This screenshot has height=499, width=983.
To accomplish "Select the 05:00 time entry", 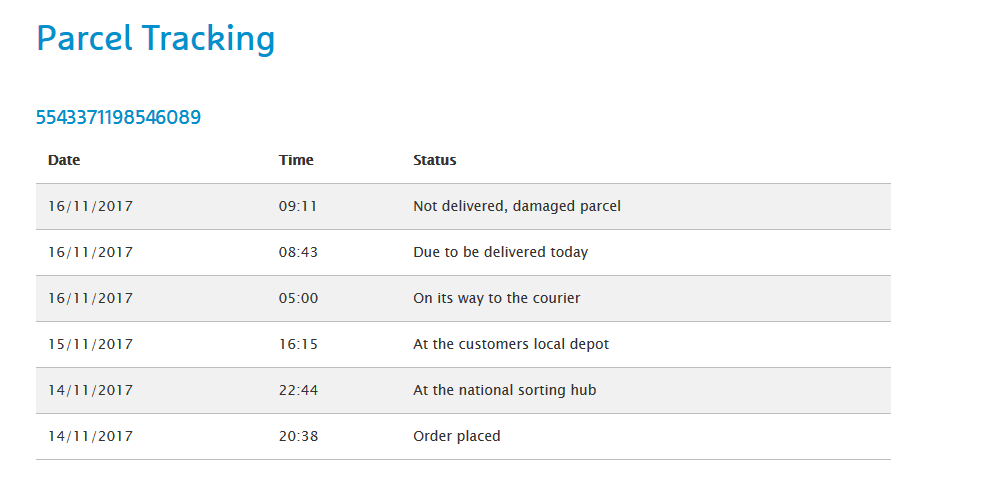I will click(x=298, y=299).
